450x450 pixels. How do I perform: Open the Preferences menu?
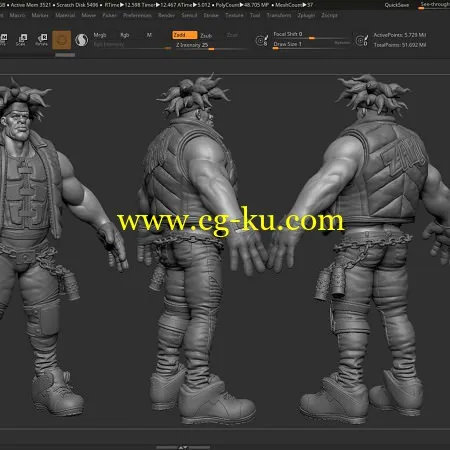pos(137,15)
